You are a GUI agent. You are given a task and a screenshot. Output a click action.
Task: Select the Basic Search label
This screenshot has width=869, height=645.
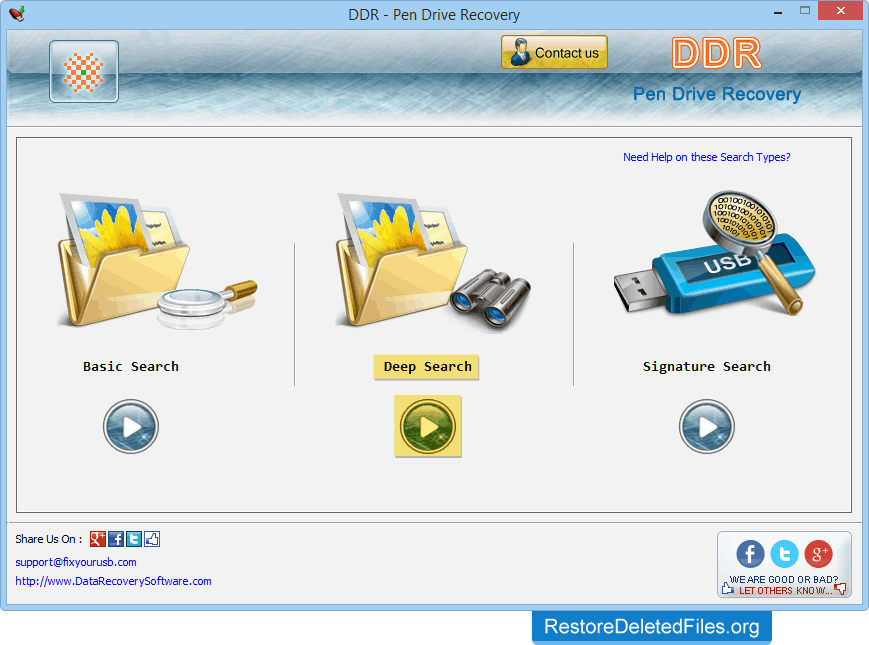tap(131, 367)
